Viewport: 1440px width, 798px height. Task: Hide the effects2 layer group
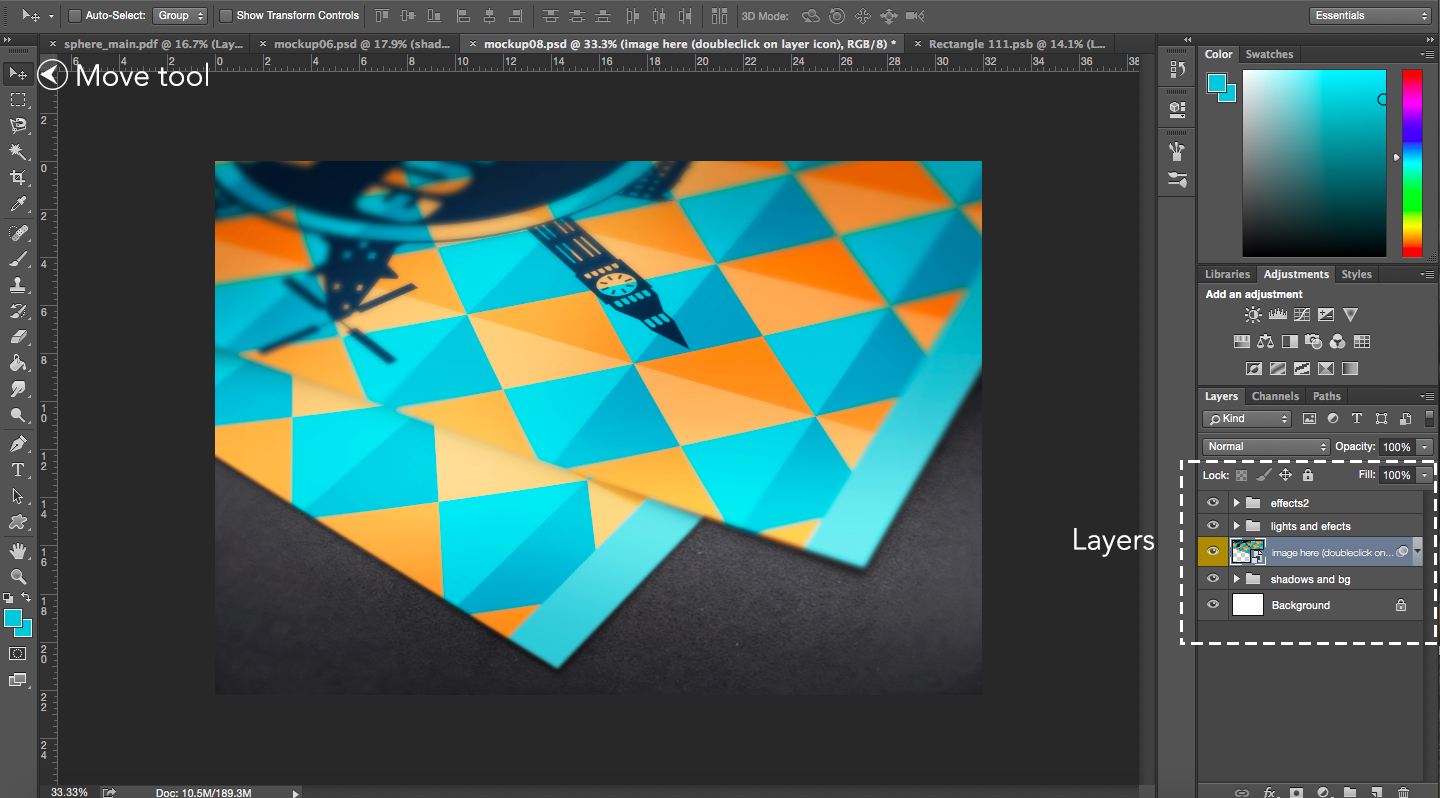point(1213,503)
